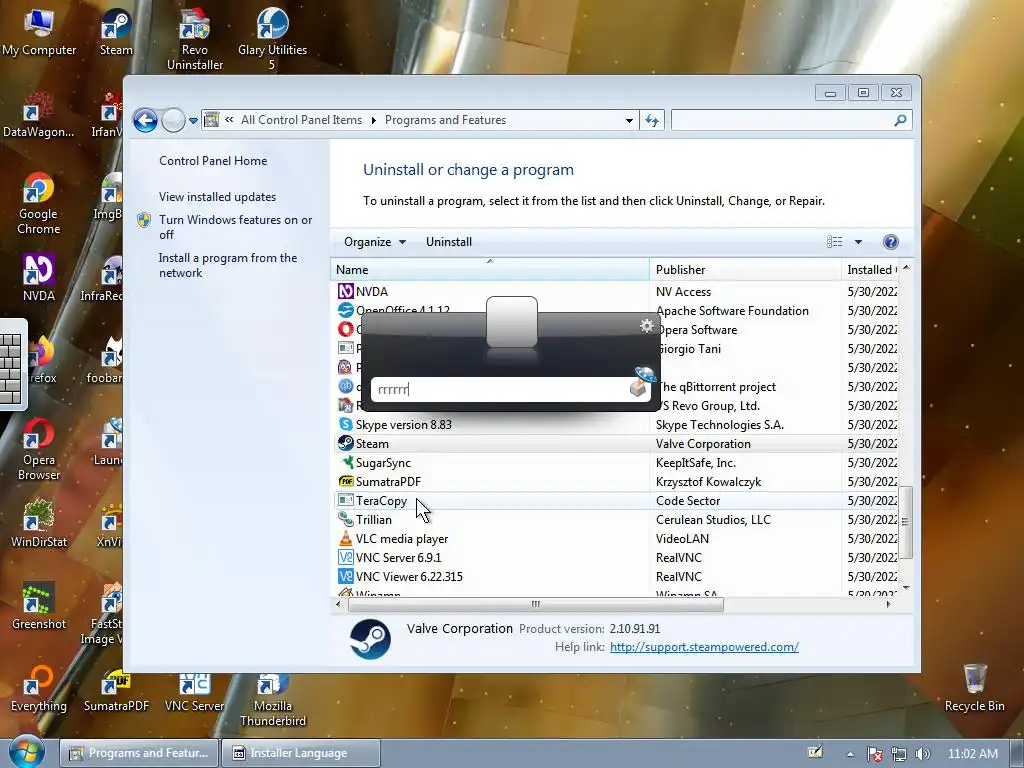Click Install a program from the network
Screen dimensions: 1024x768
tap(228, 265)
